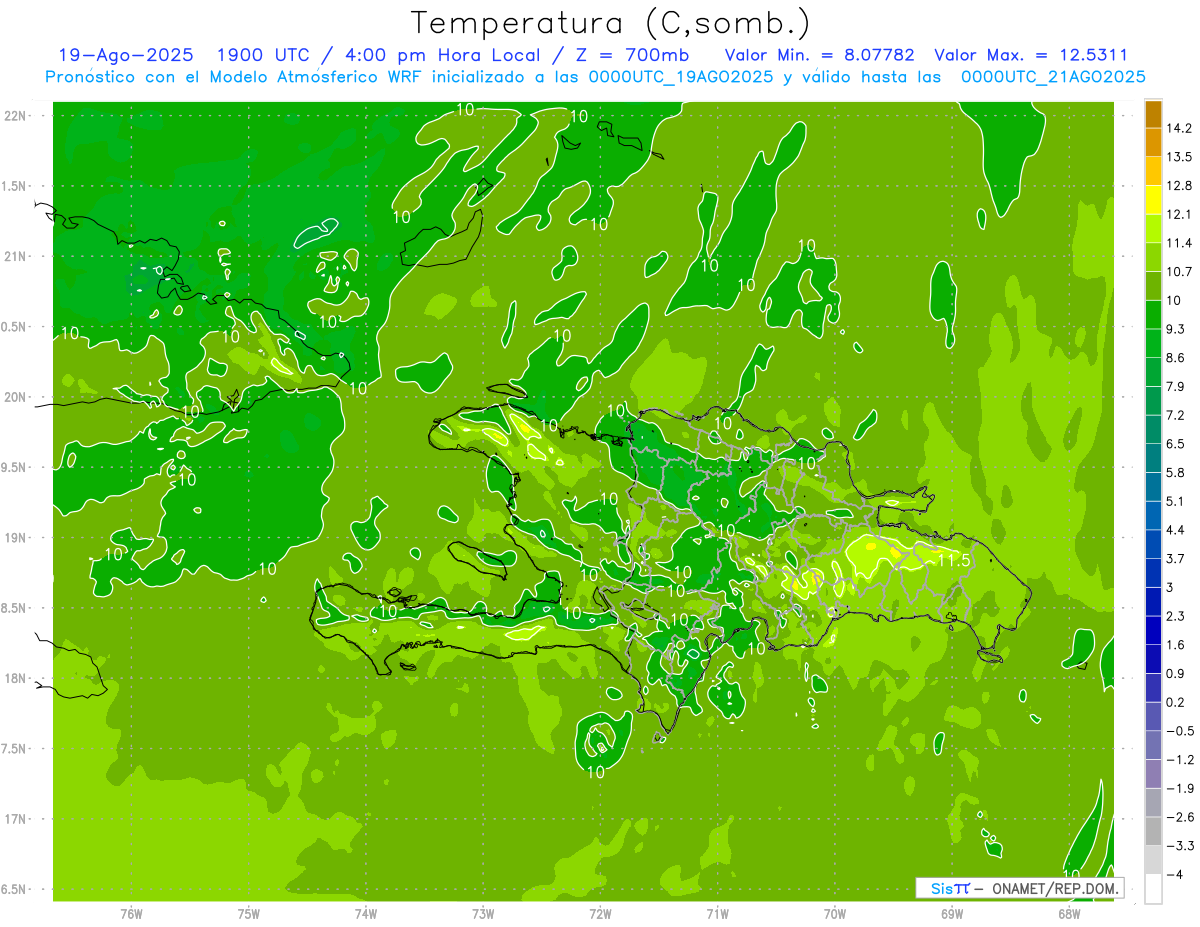Pick the yellow swatch between 12.1 and 12.8
The image size is (1200, 927).
[1153, 200]
